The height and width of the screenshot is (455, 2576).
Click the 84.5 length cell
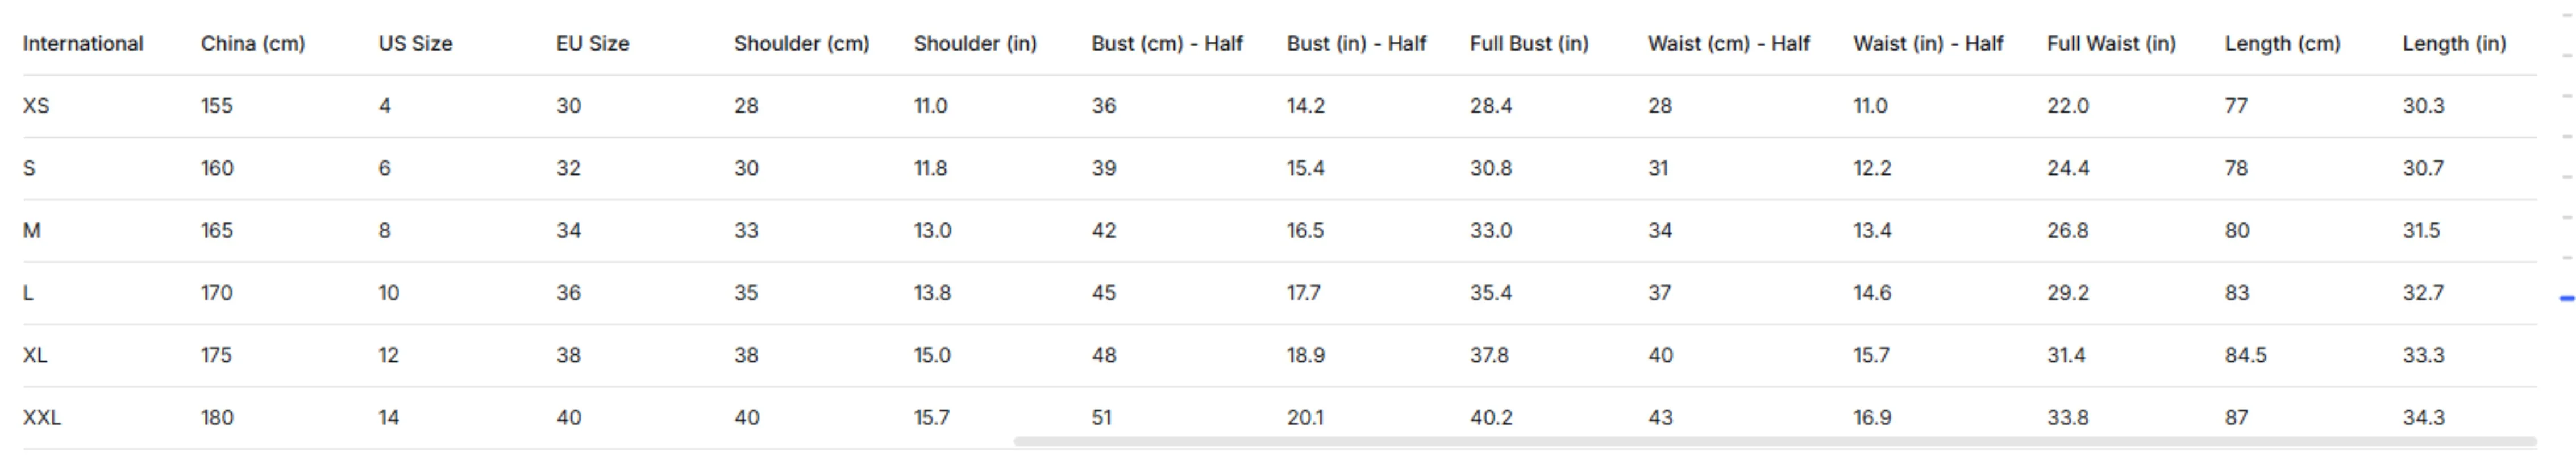pos(2246,356)
